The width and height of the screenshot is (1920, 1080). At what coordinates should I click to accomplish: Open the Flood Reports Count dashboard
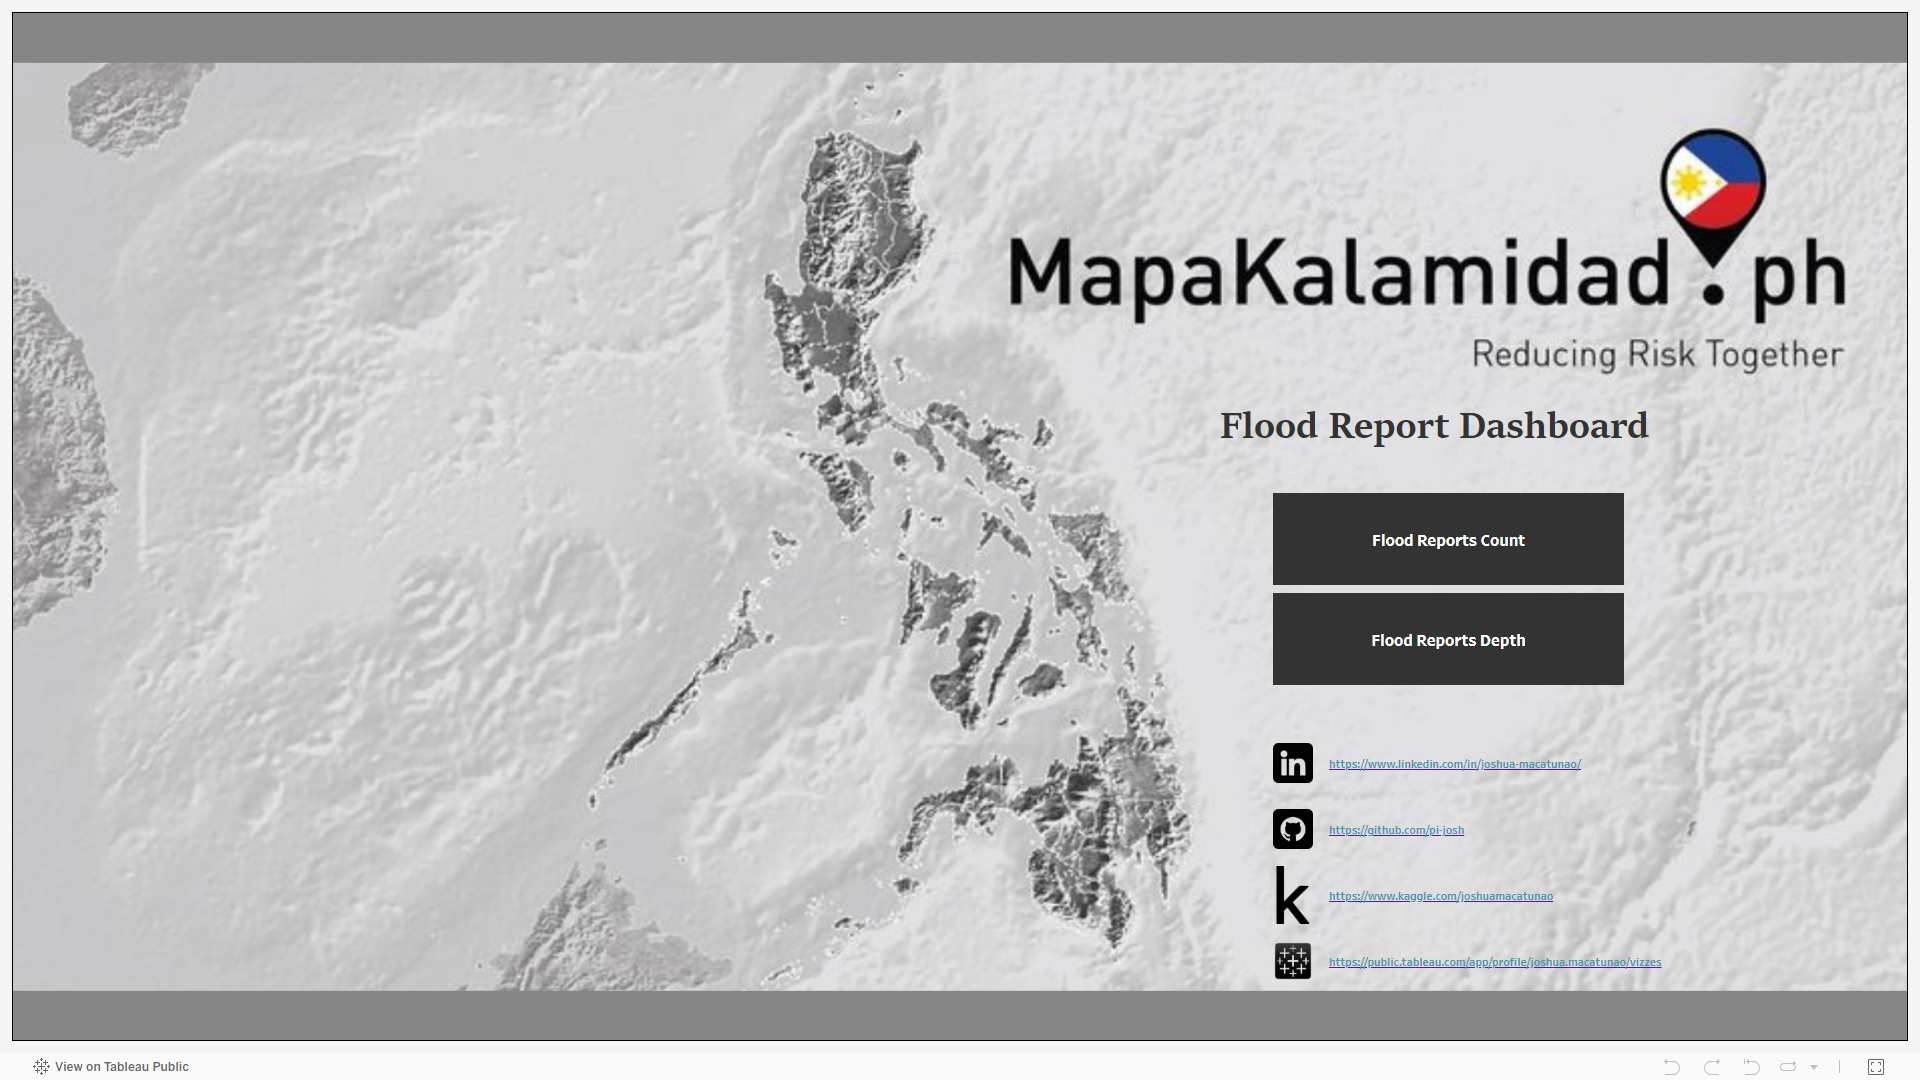point(1447,538)
